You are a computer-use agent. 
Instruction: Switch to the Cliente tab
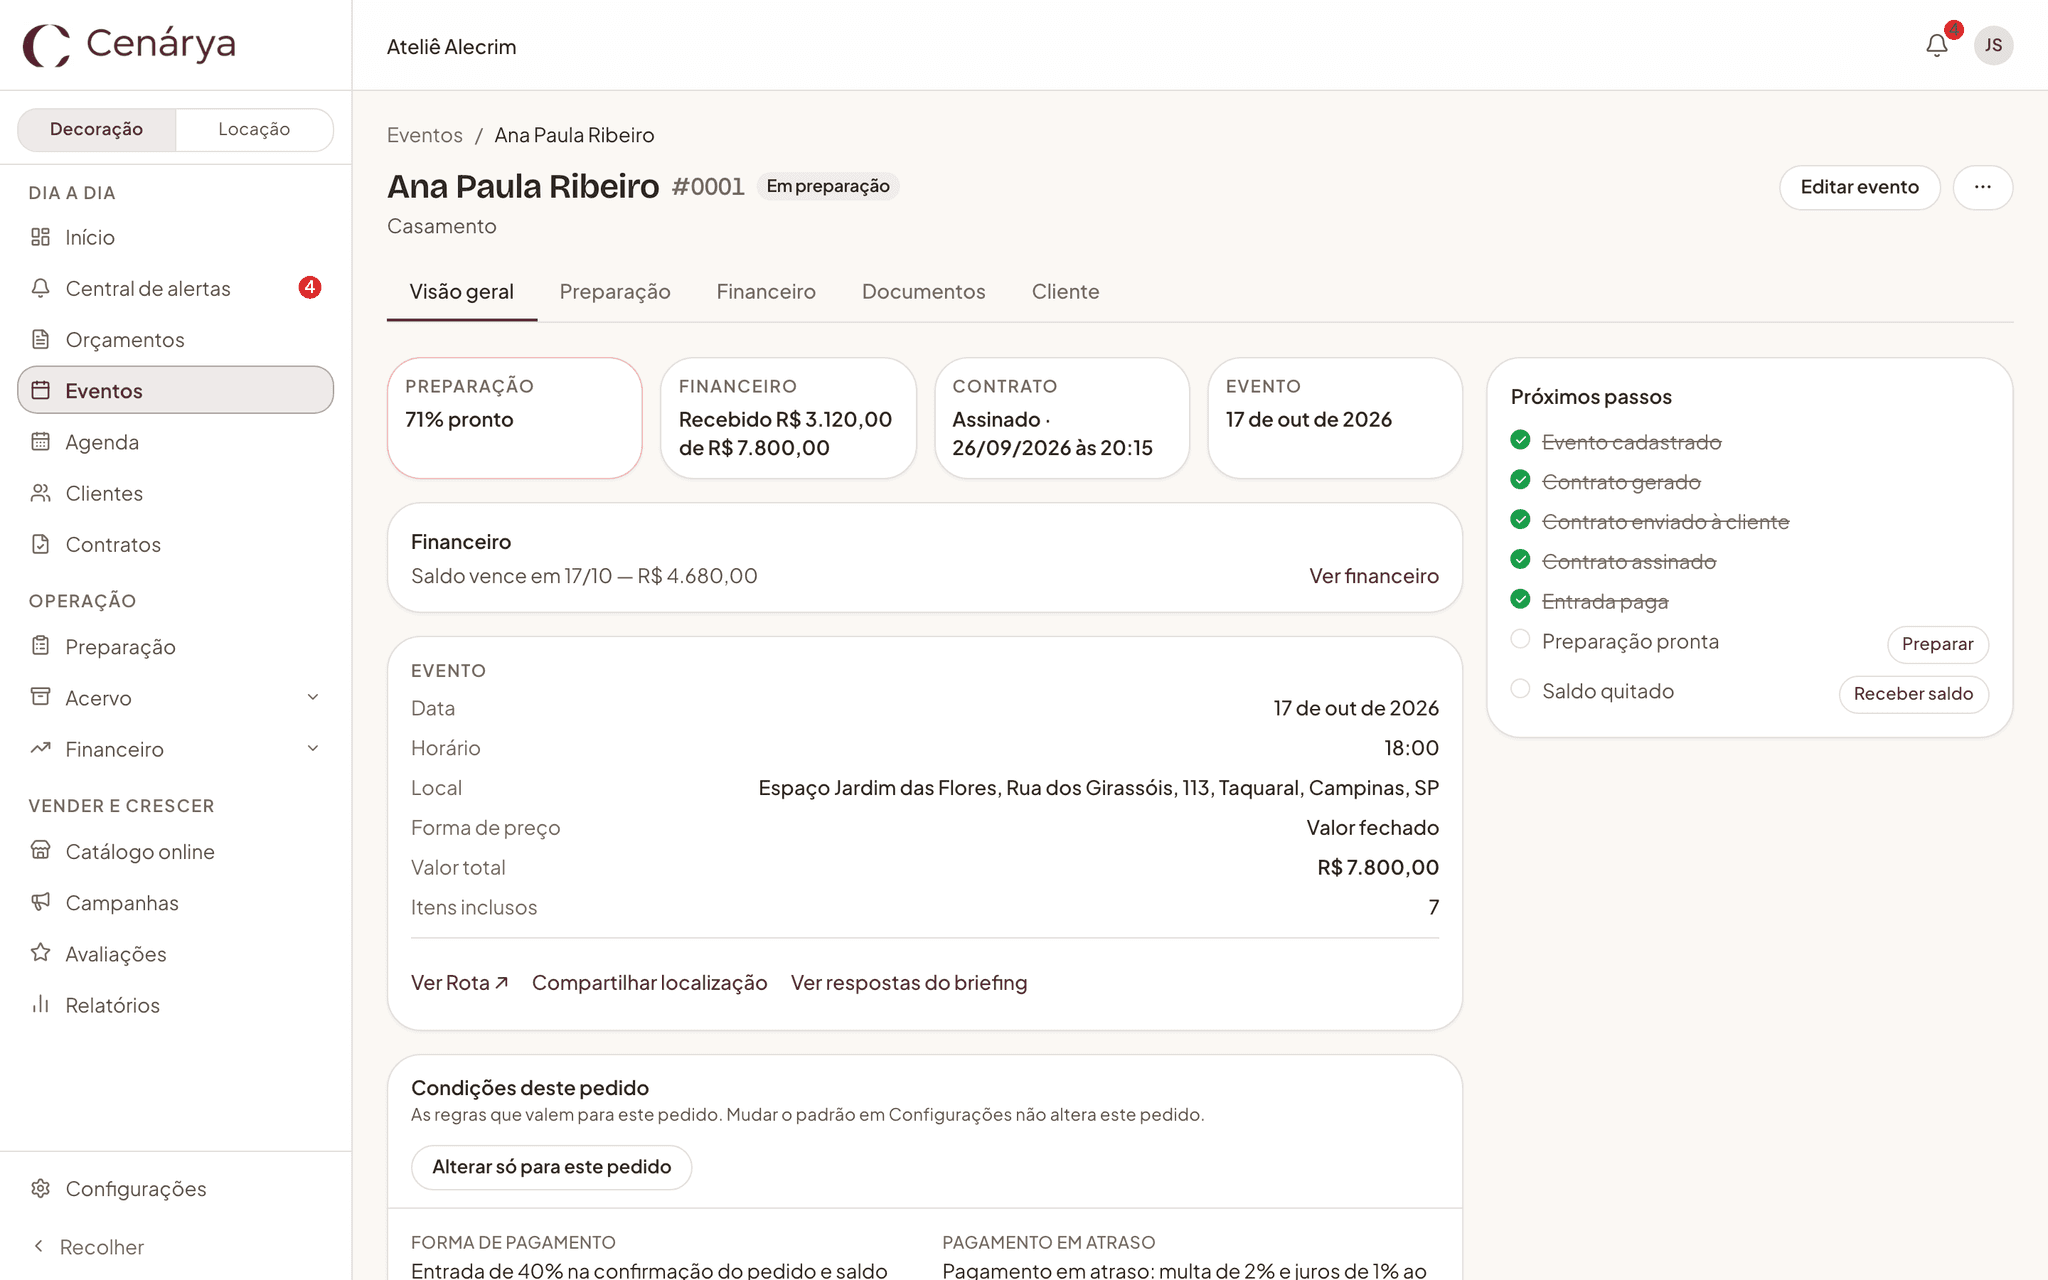click(1065, 292)
